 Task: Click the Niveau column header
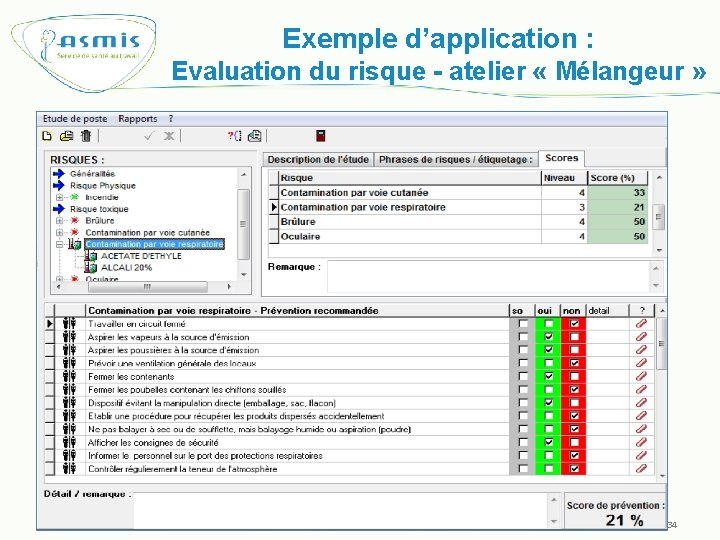pyautogui.click(x=564, y=178)
